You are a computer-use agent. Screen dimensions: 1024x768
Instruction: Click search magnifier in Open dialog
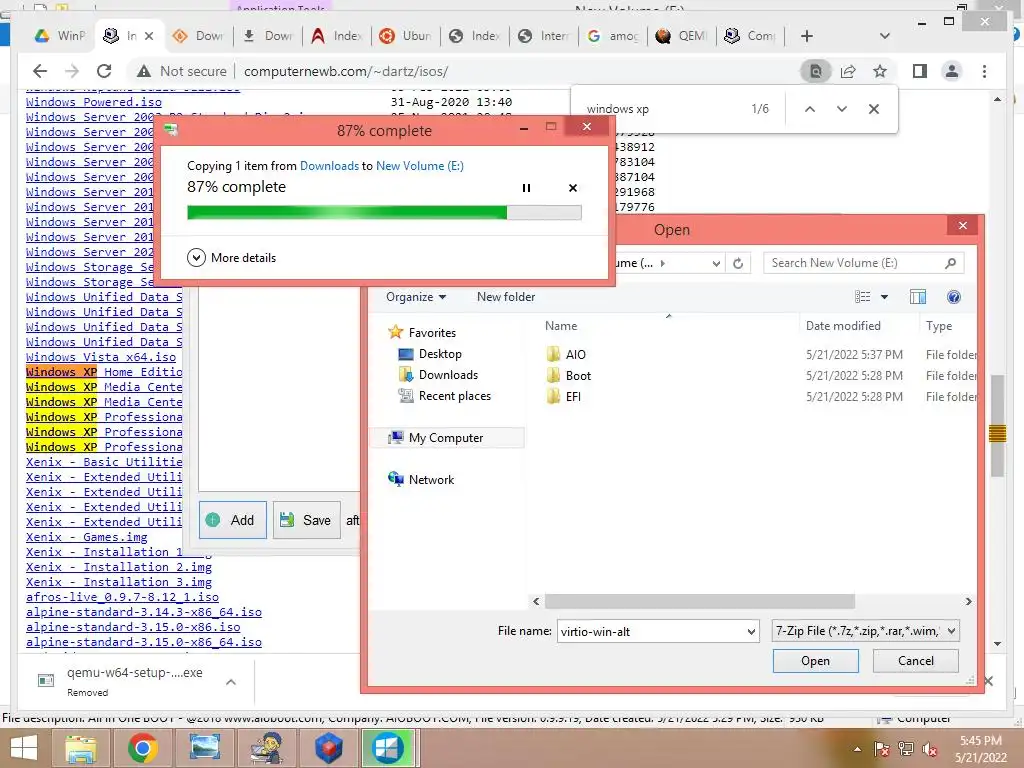pyautogui.click(x=950, y=263)
